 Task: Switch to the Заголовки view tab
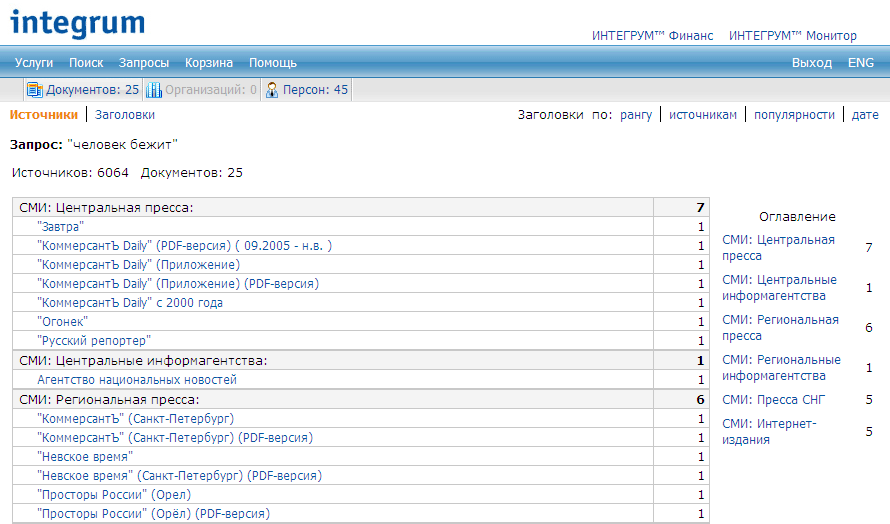tap(125, 115)
